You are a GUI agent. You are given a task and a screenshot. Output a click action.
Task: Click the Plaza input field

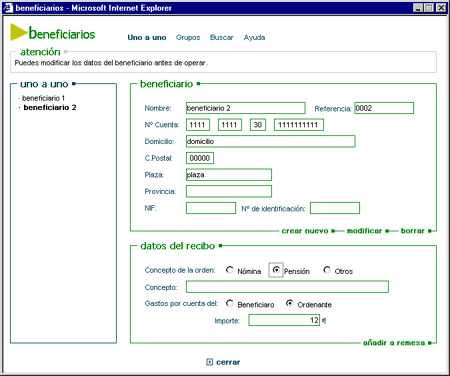pos(229,175)
